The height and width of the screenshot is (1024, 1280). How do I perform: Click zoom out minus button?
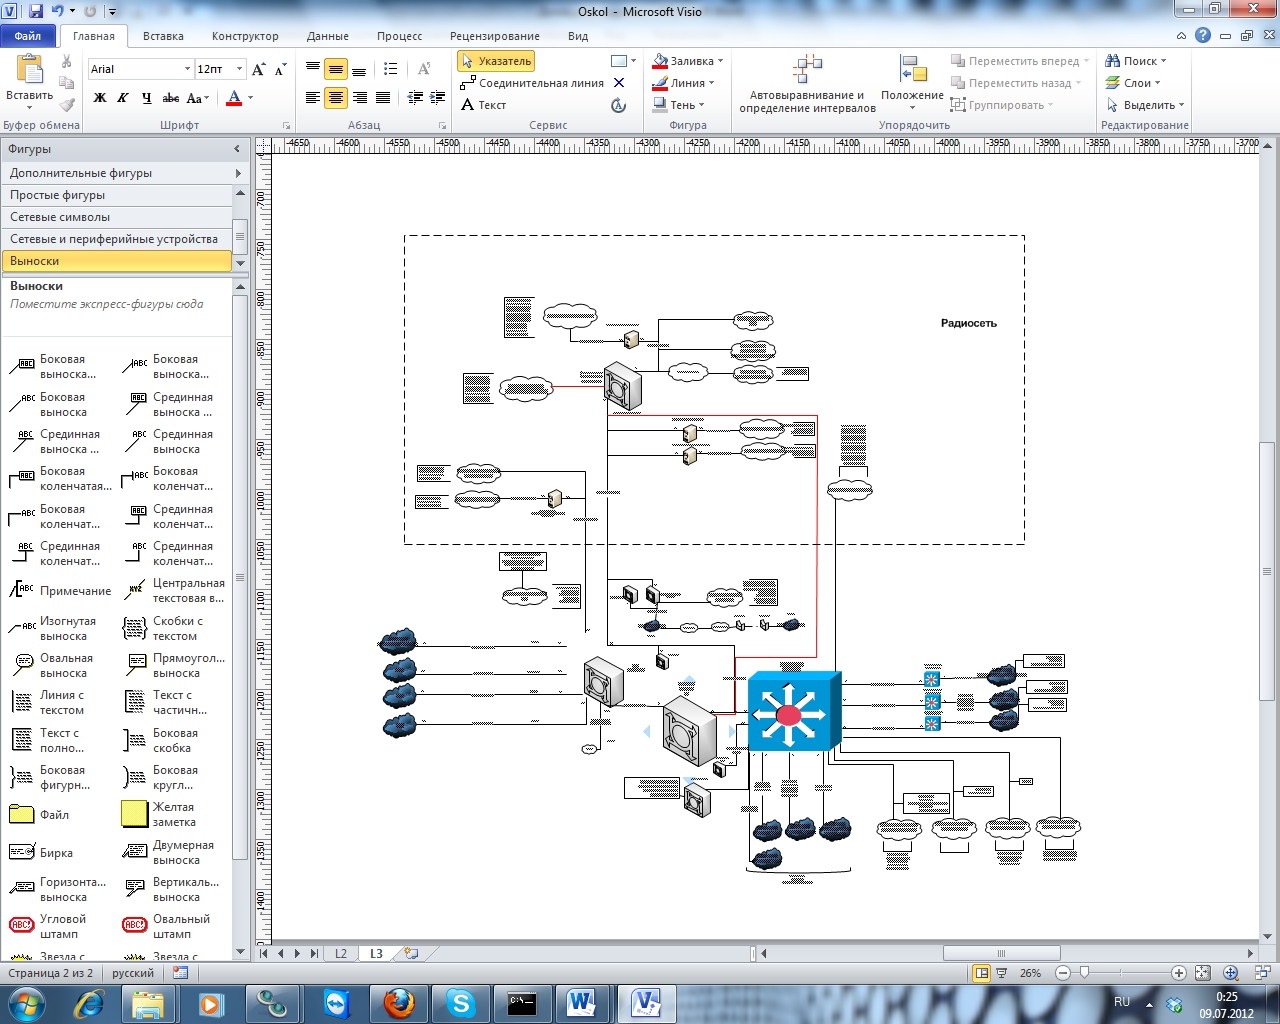coord(1063,972)
